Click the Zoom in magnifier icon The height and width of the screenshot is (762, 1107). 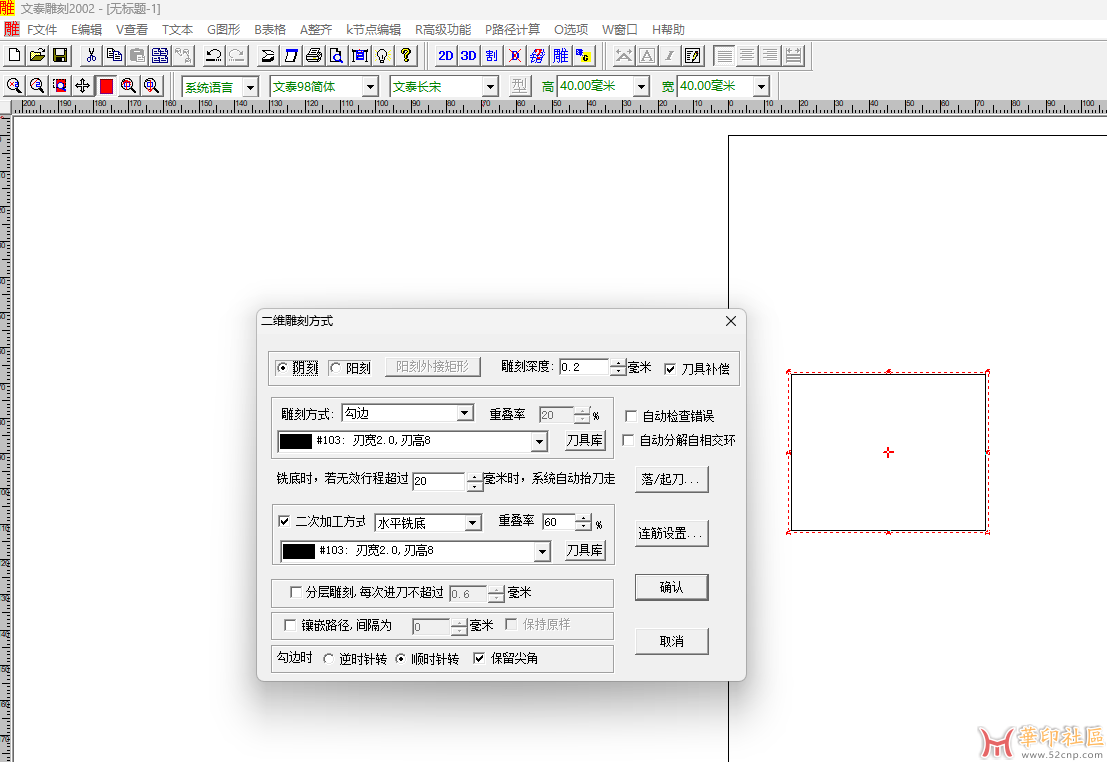(14, 86)
